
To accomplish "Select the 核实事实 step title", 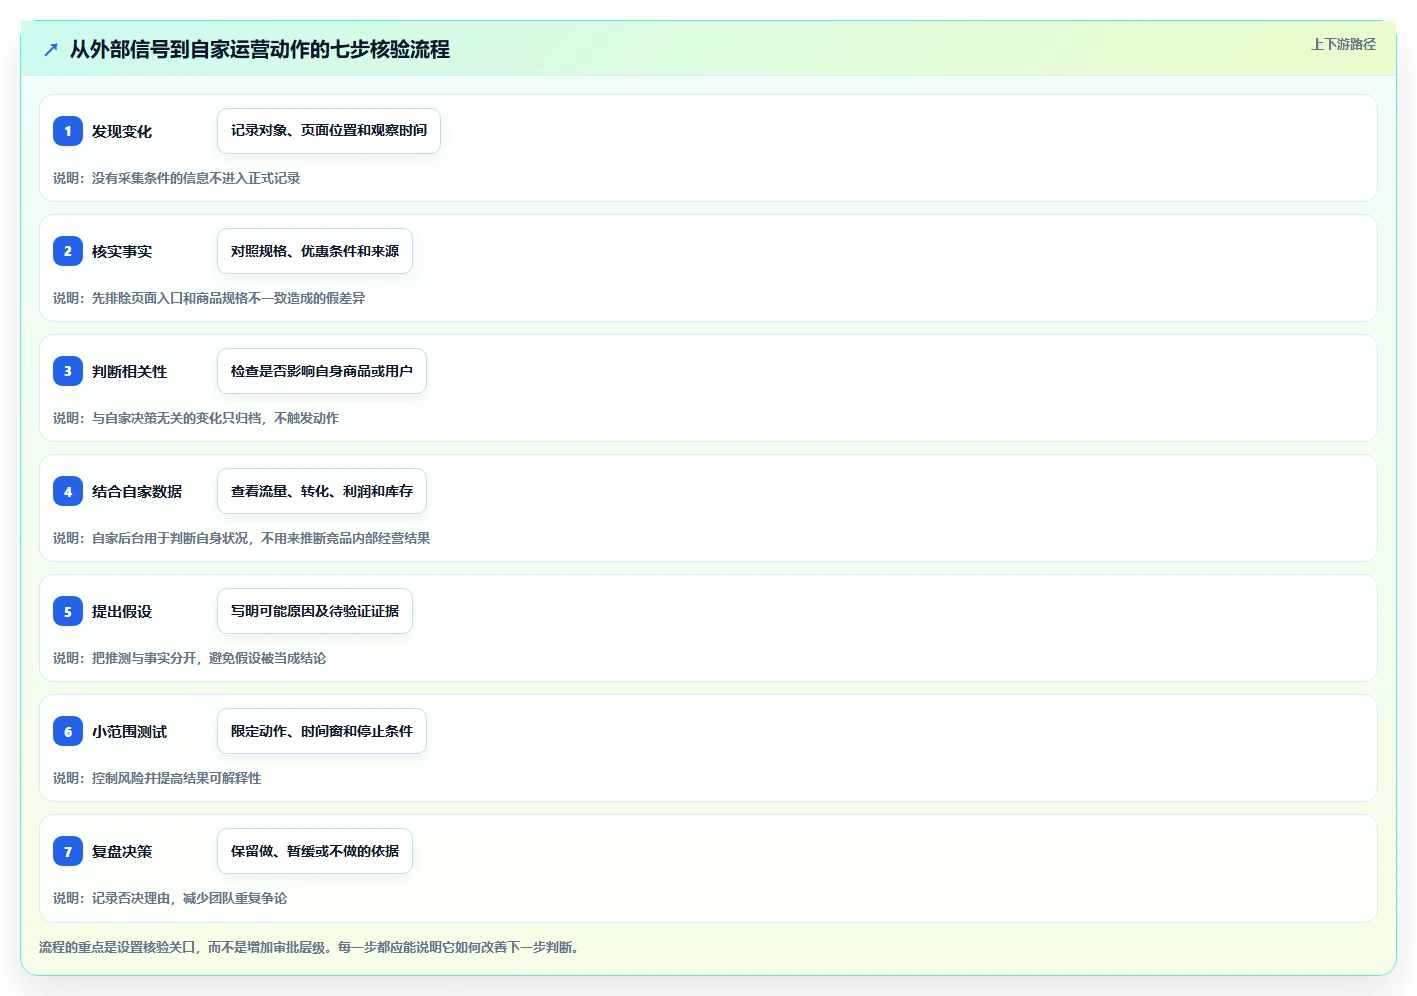I will 122,251.
